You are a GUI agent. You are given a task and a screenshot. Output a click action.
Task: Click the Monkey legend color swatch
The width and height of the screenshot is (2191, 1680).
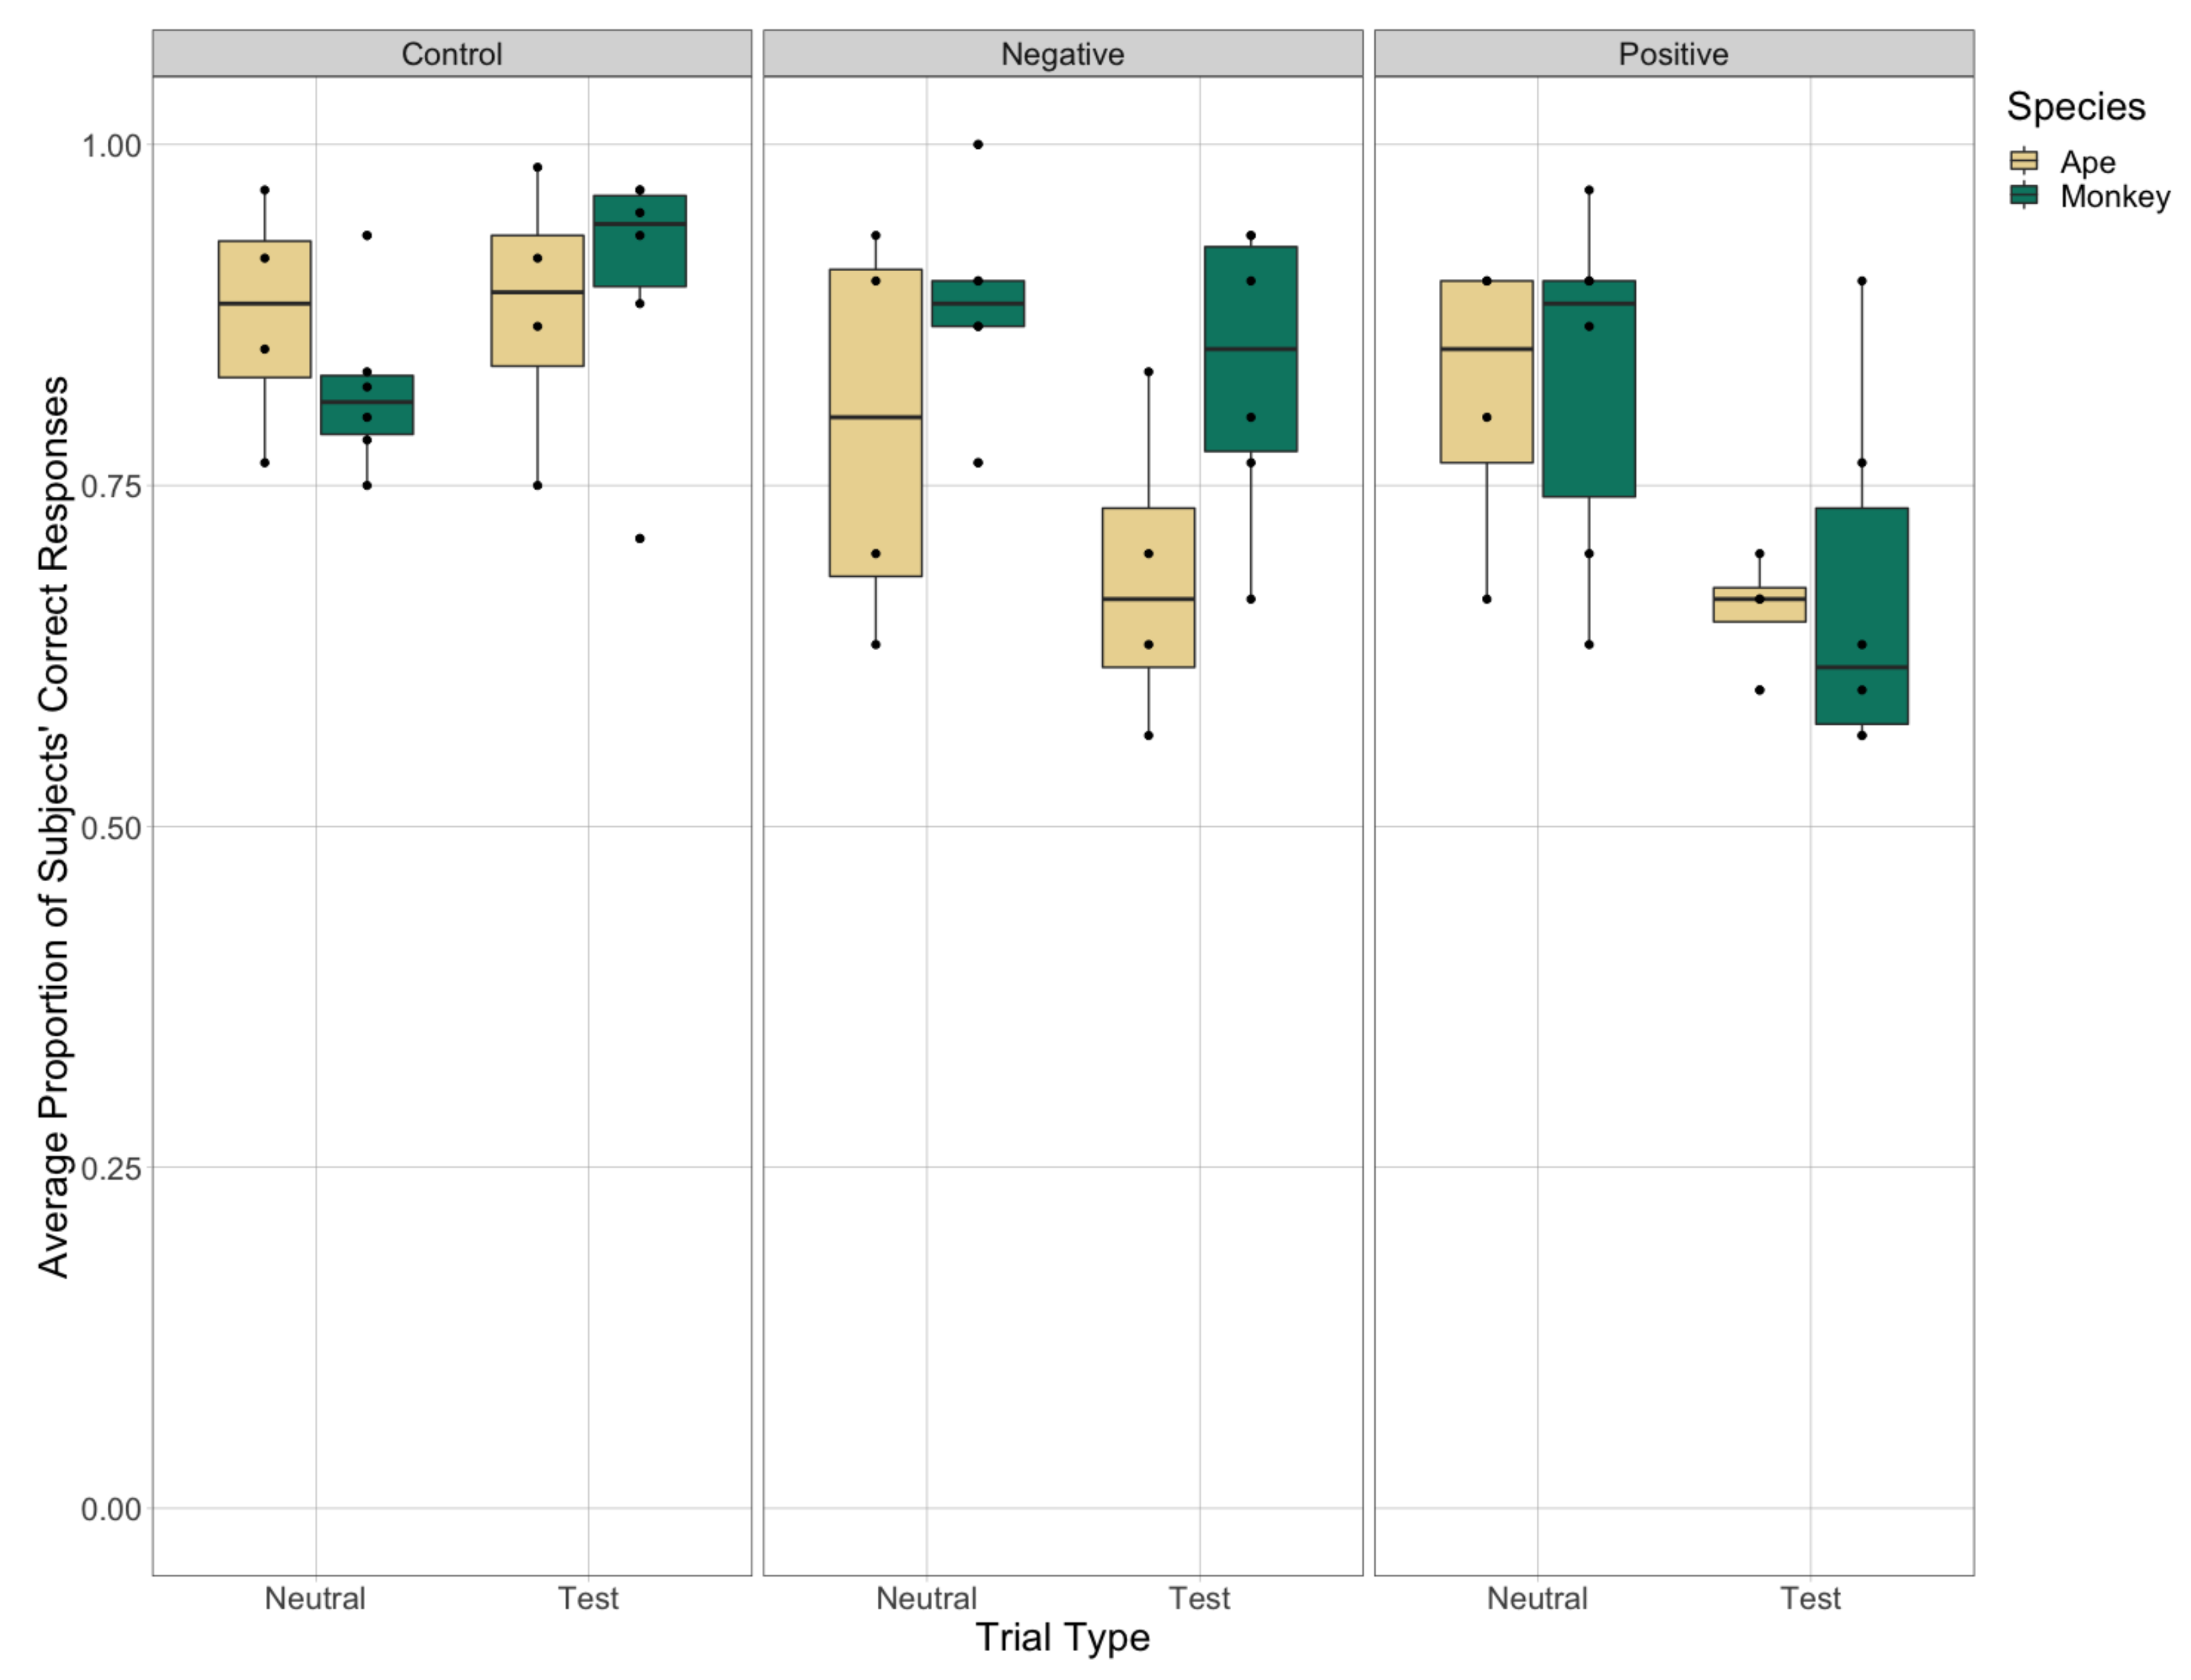[x=2023, y=195]
